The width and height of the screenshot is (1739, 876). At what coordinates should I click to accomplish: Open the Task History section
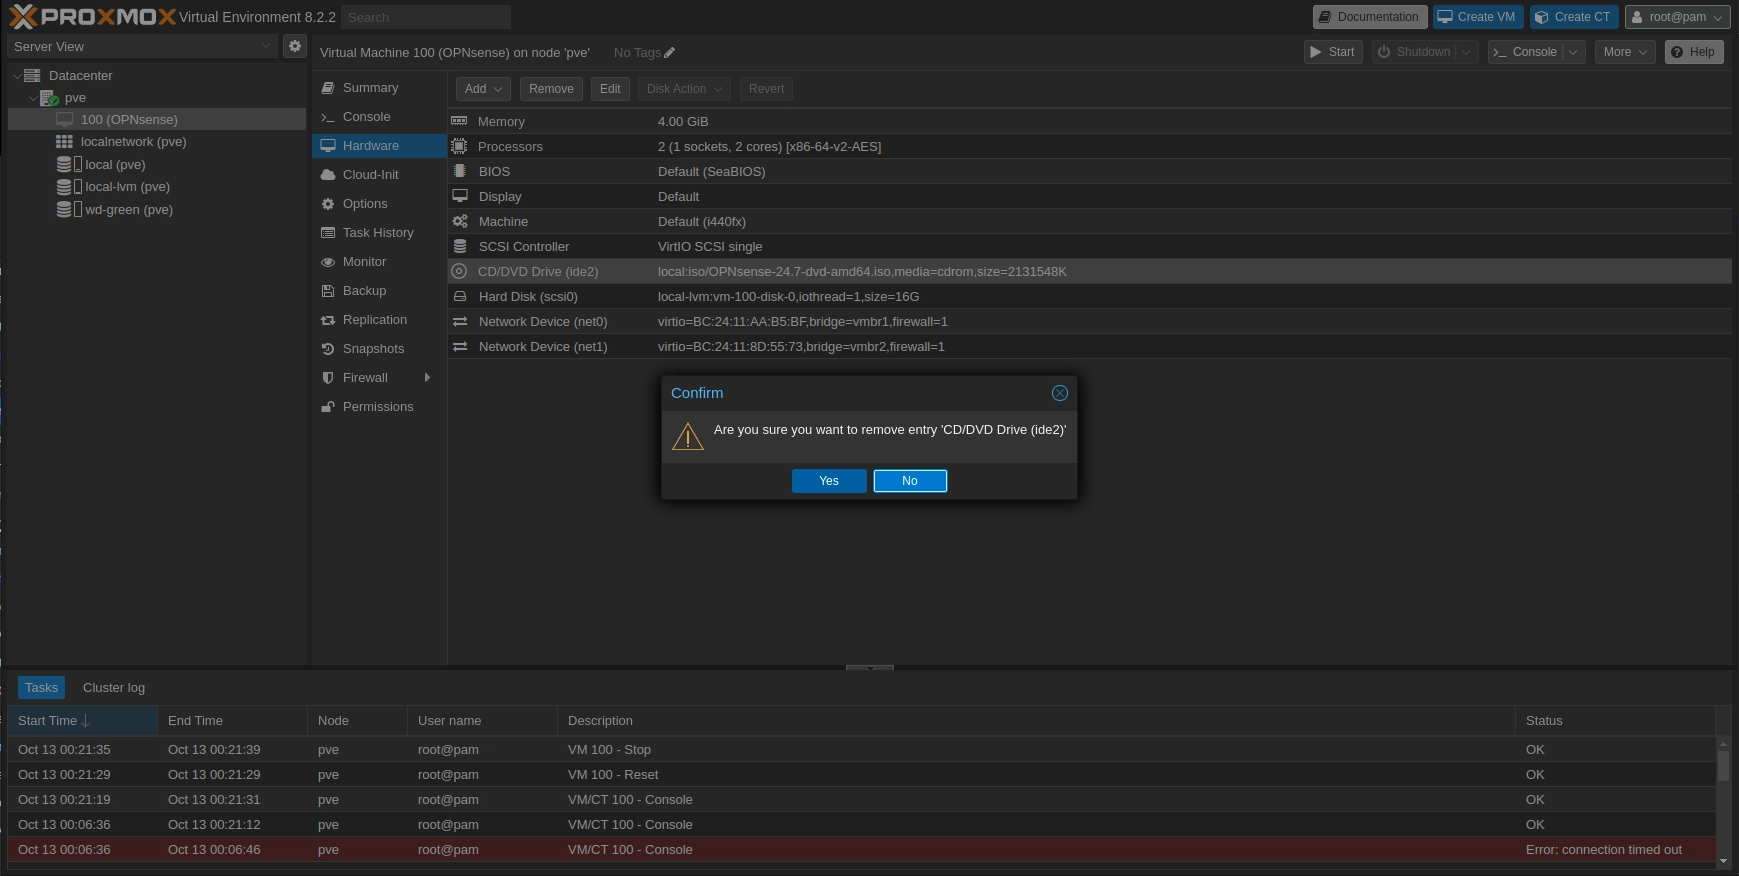coord(379,233)
